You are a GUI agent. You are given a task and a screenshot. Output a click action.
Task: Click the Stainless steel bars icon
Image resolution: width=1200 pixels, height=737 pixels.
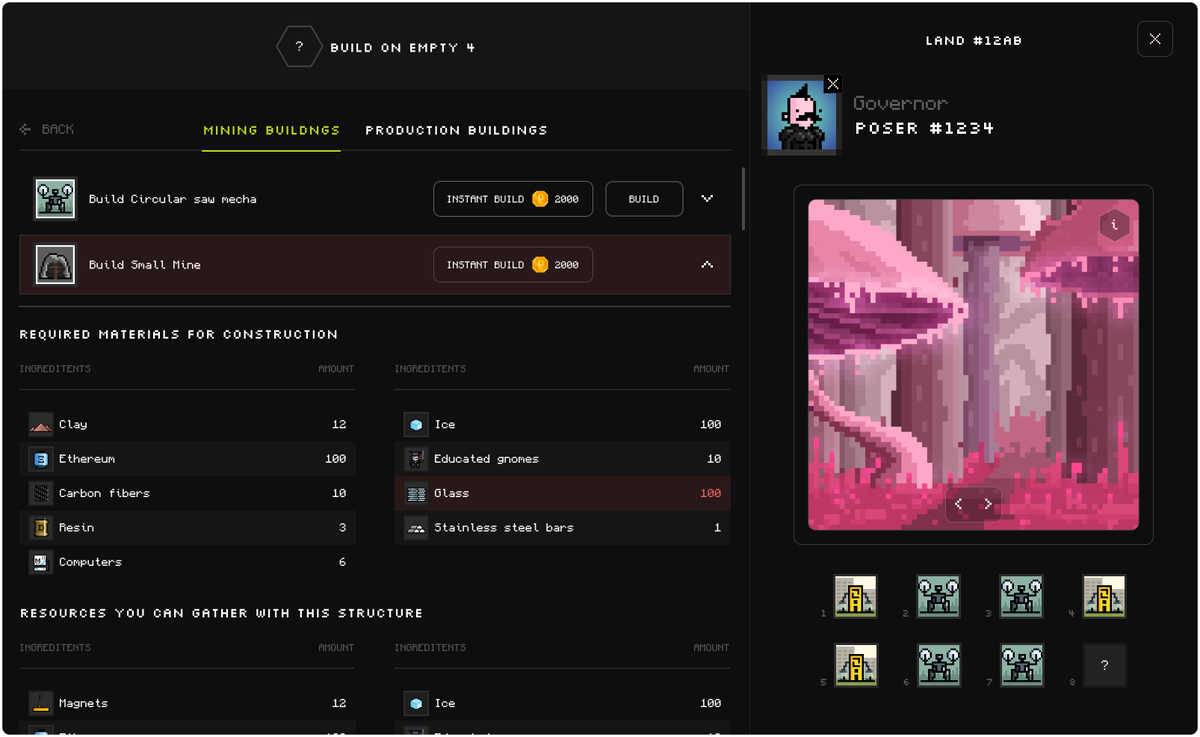[416, 528]
